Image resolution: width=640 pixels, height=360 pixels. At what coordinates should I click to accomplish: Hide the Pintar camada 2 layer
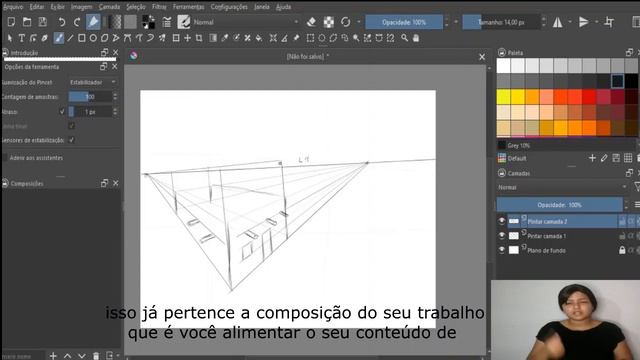(x=502, y=221)
